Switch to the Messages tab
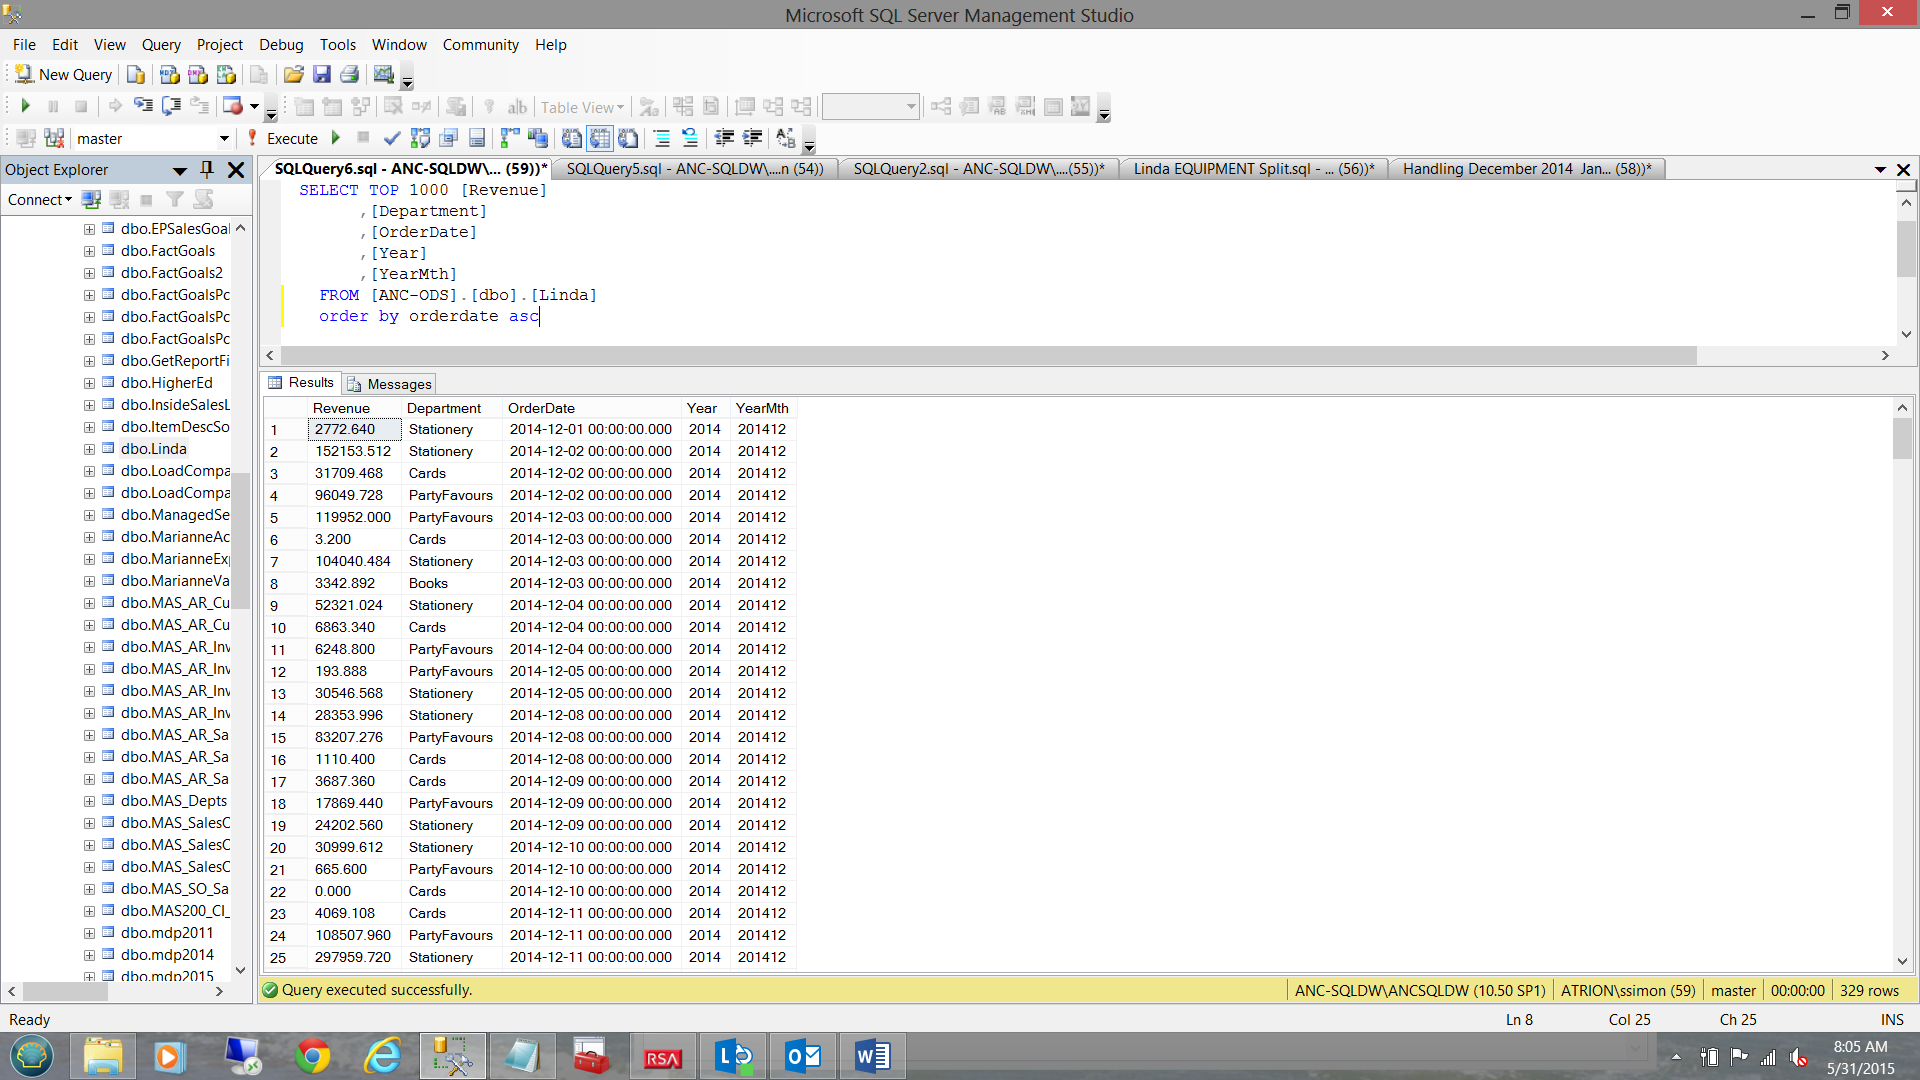The width and height of the screenshot is (1920, 1080). pos(390,384)
